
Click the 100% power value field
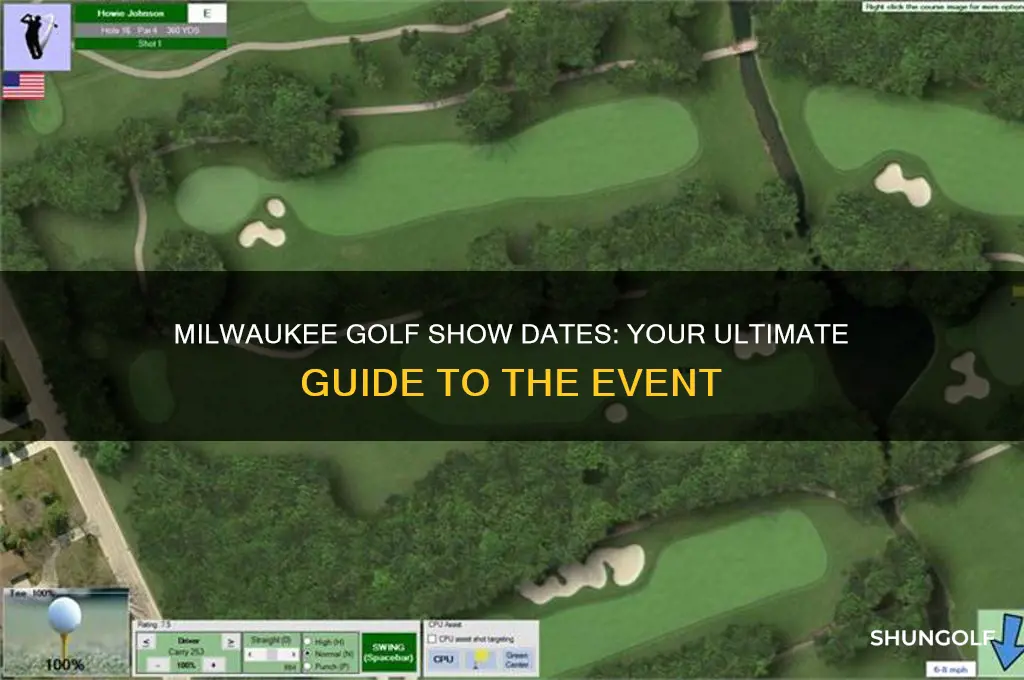coord(186,665)
